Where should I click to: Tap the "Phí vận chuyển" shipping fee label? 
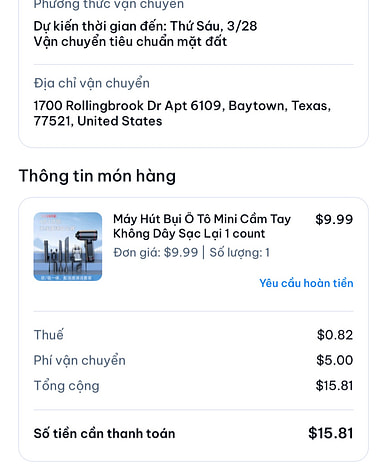(x=80, y=360)
